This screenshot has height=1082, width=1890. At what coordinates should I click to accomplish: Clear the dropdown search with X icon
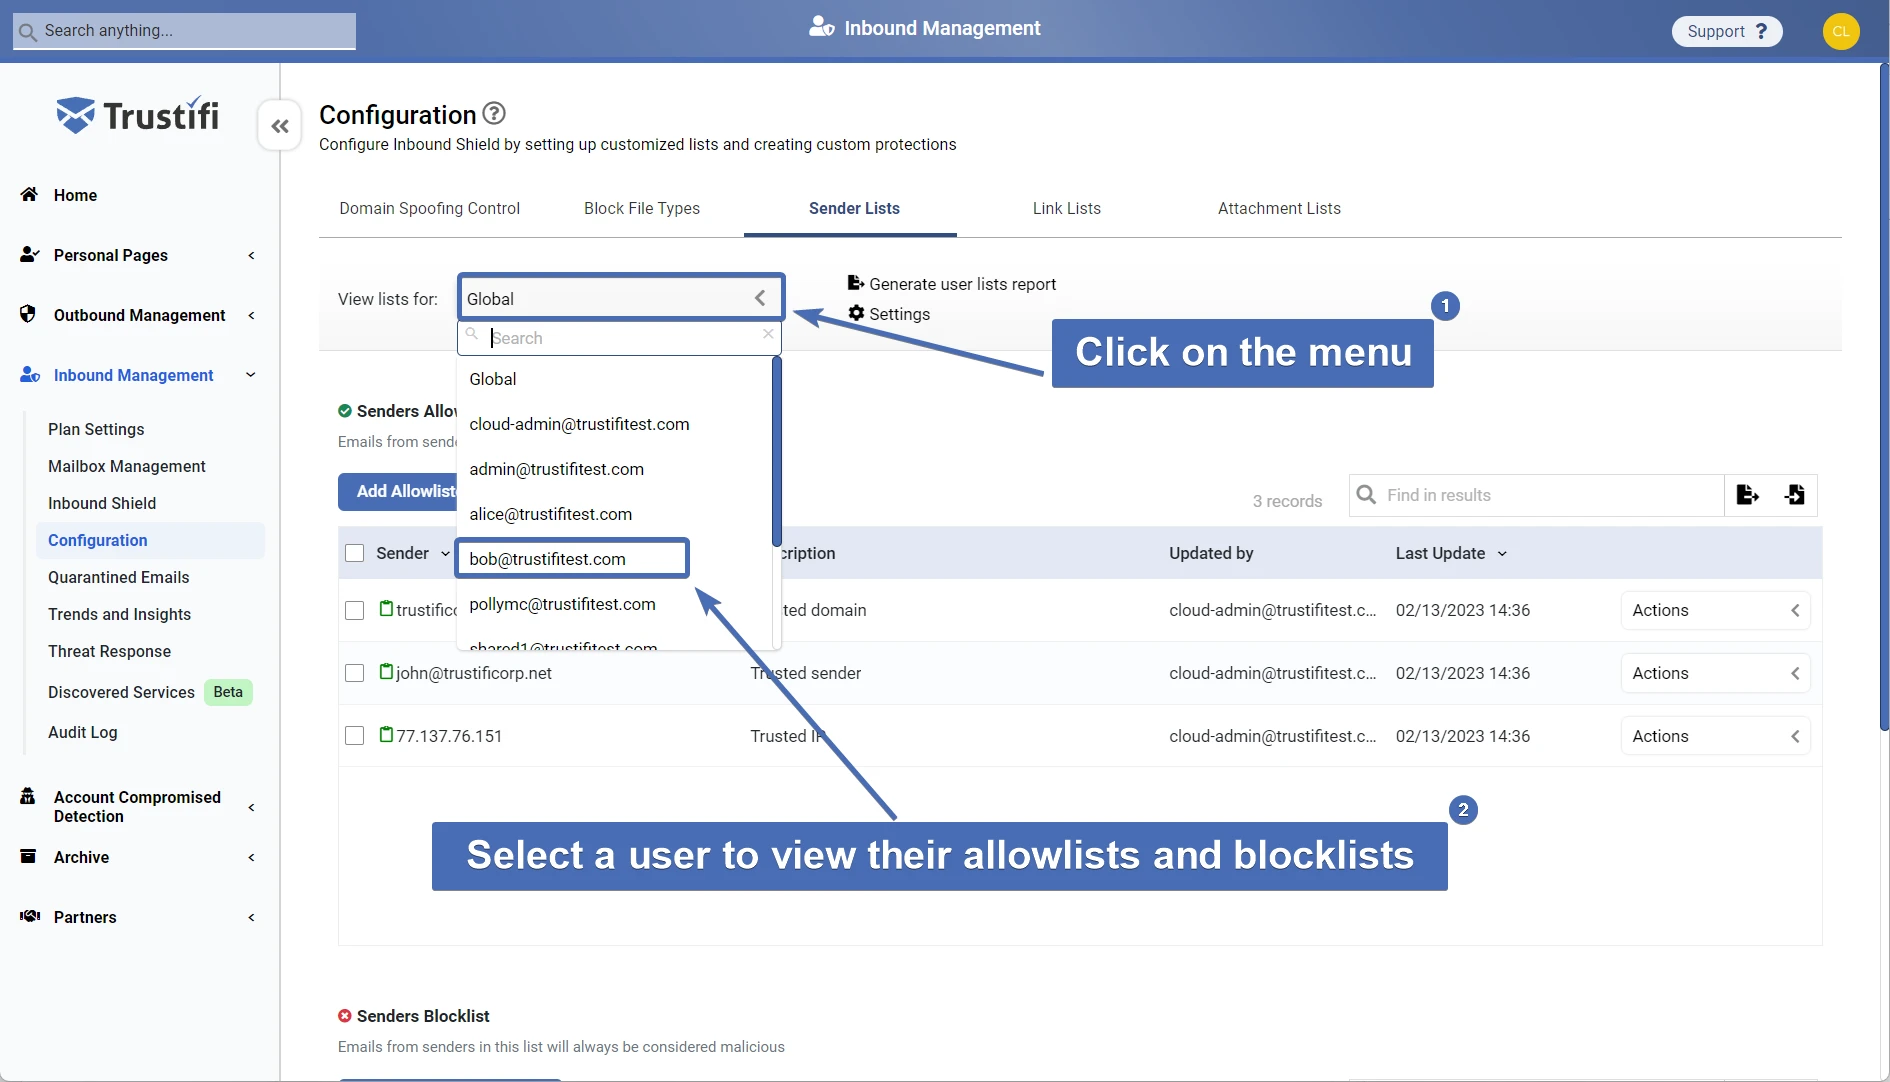point(768,334)
